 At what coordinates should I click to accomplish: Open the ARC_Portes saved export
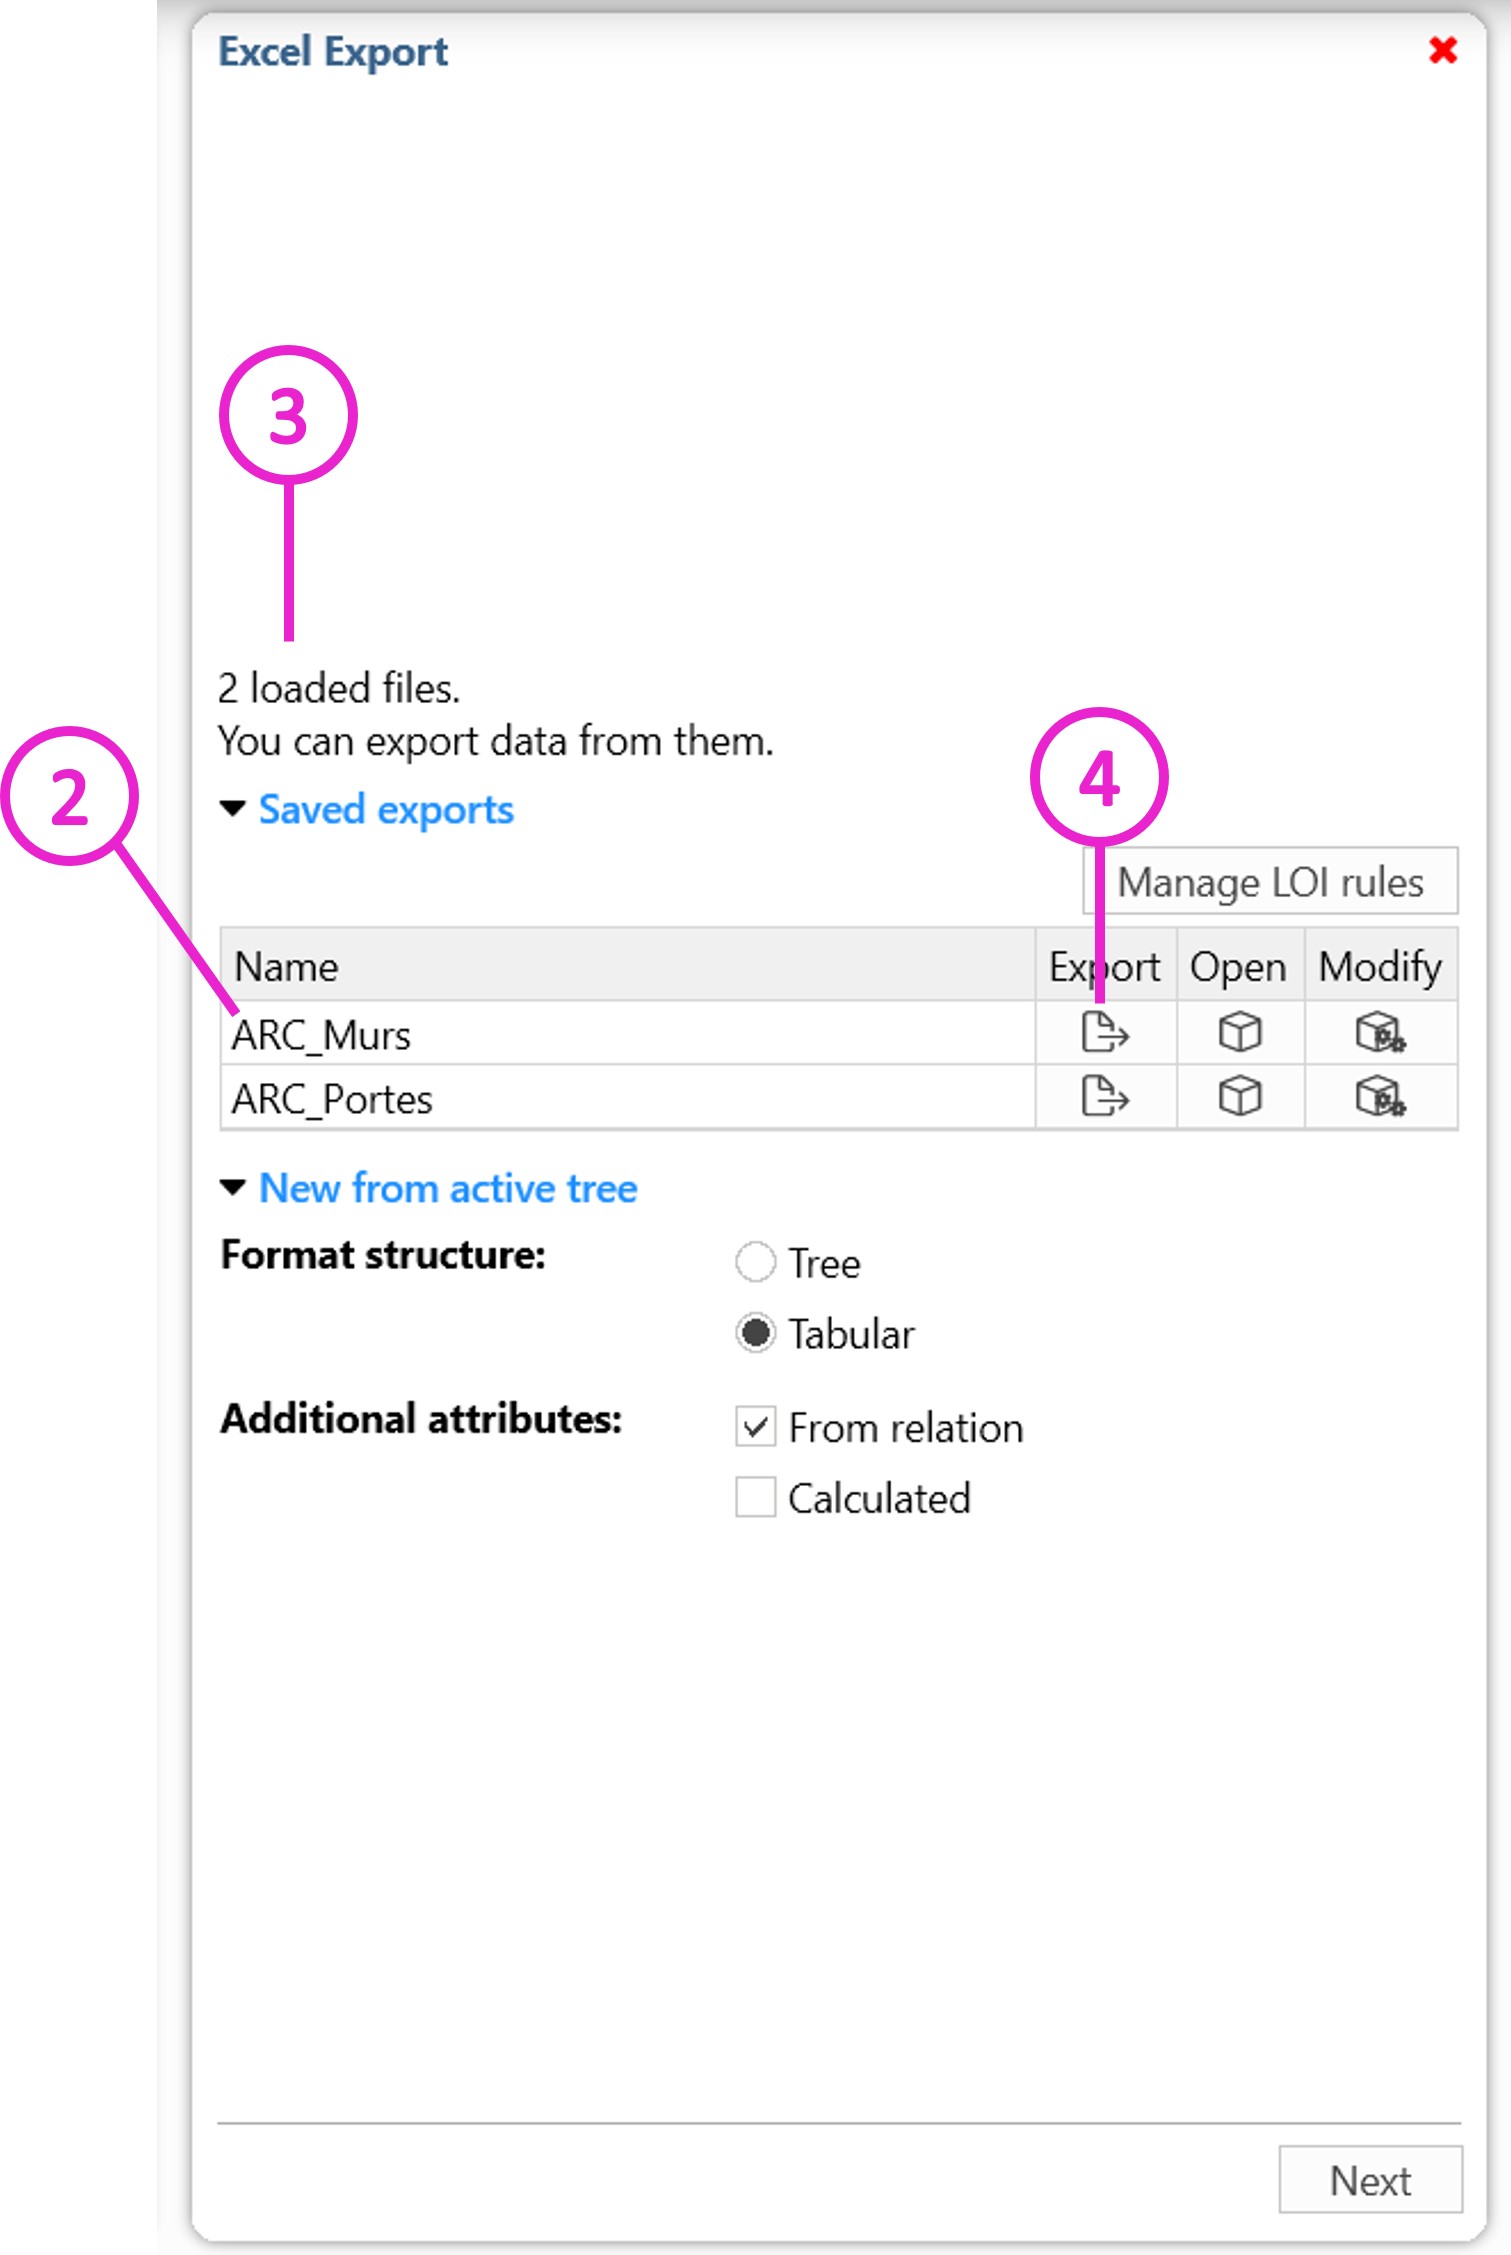(x=1240, y=1097)
